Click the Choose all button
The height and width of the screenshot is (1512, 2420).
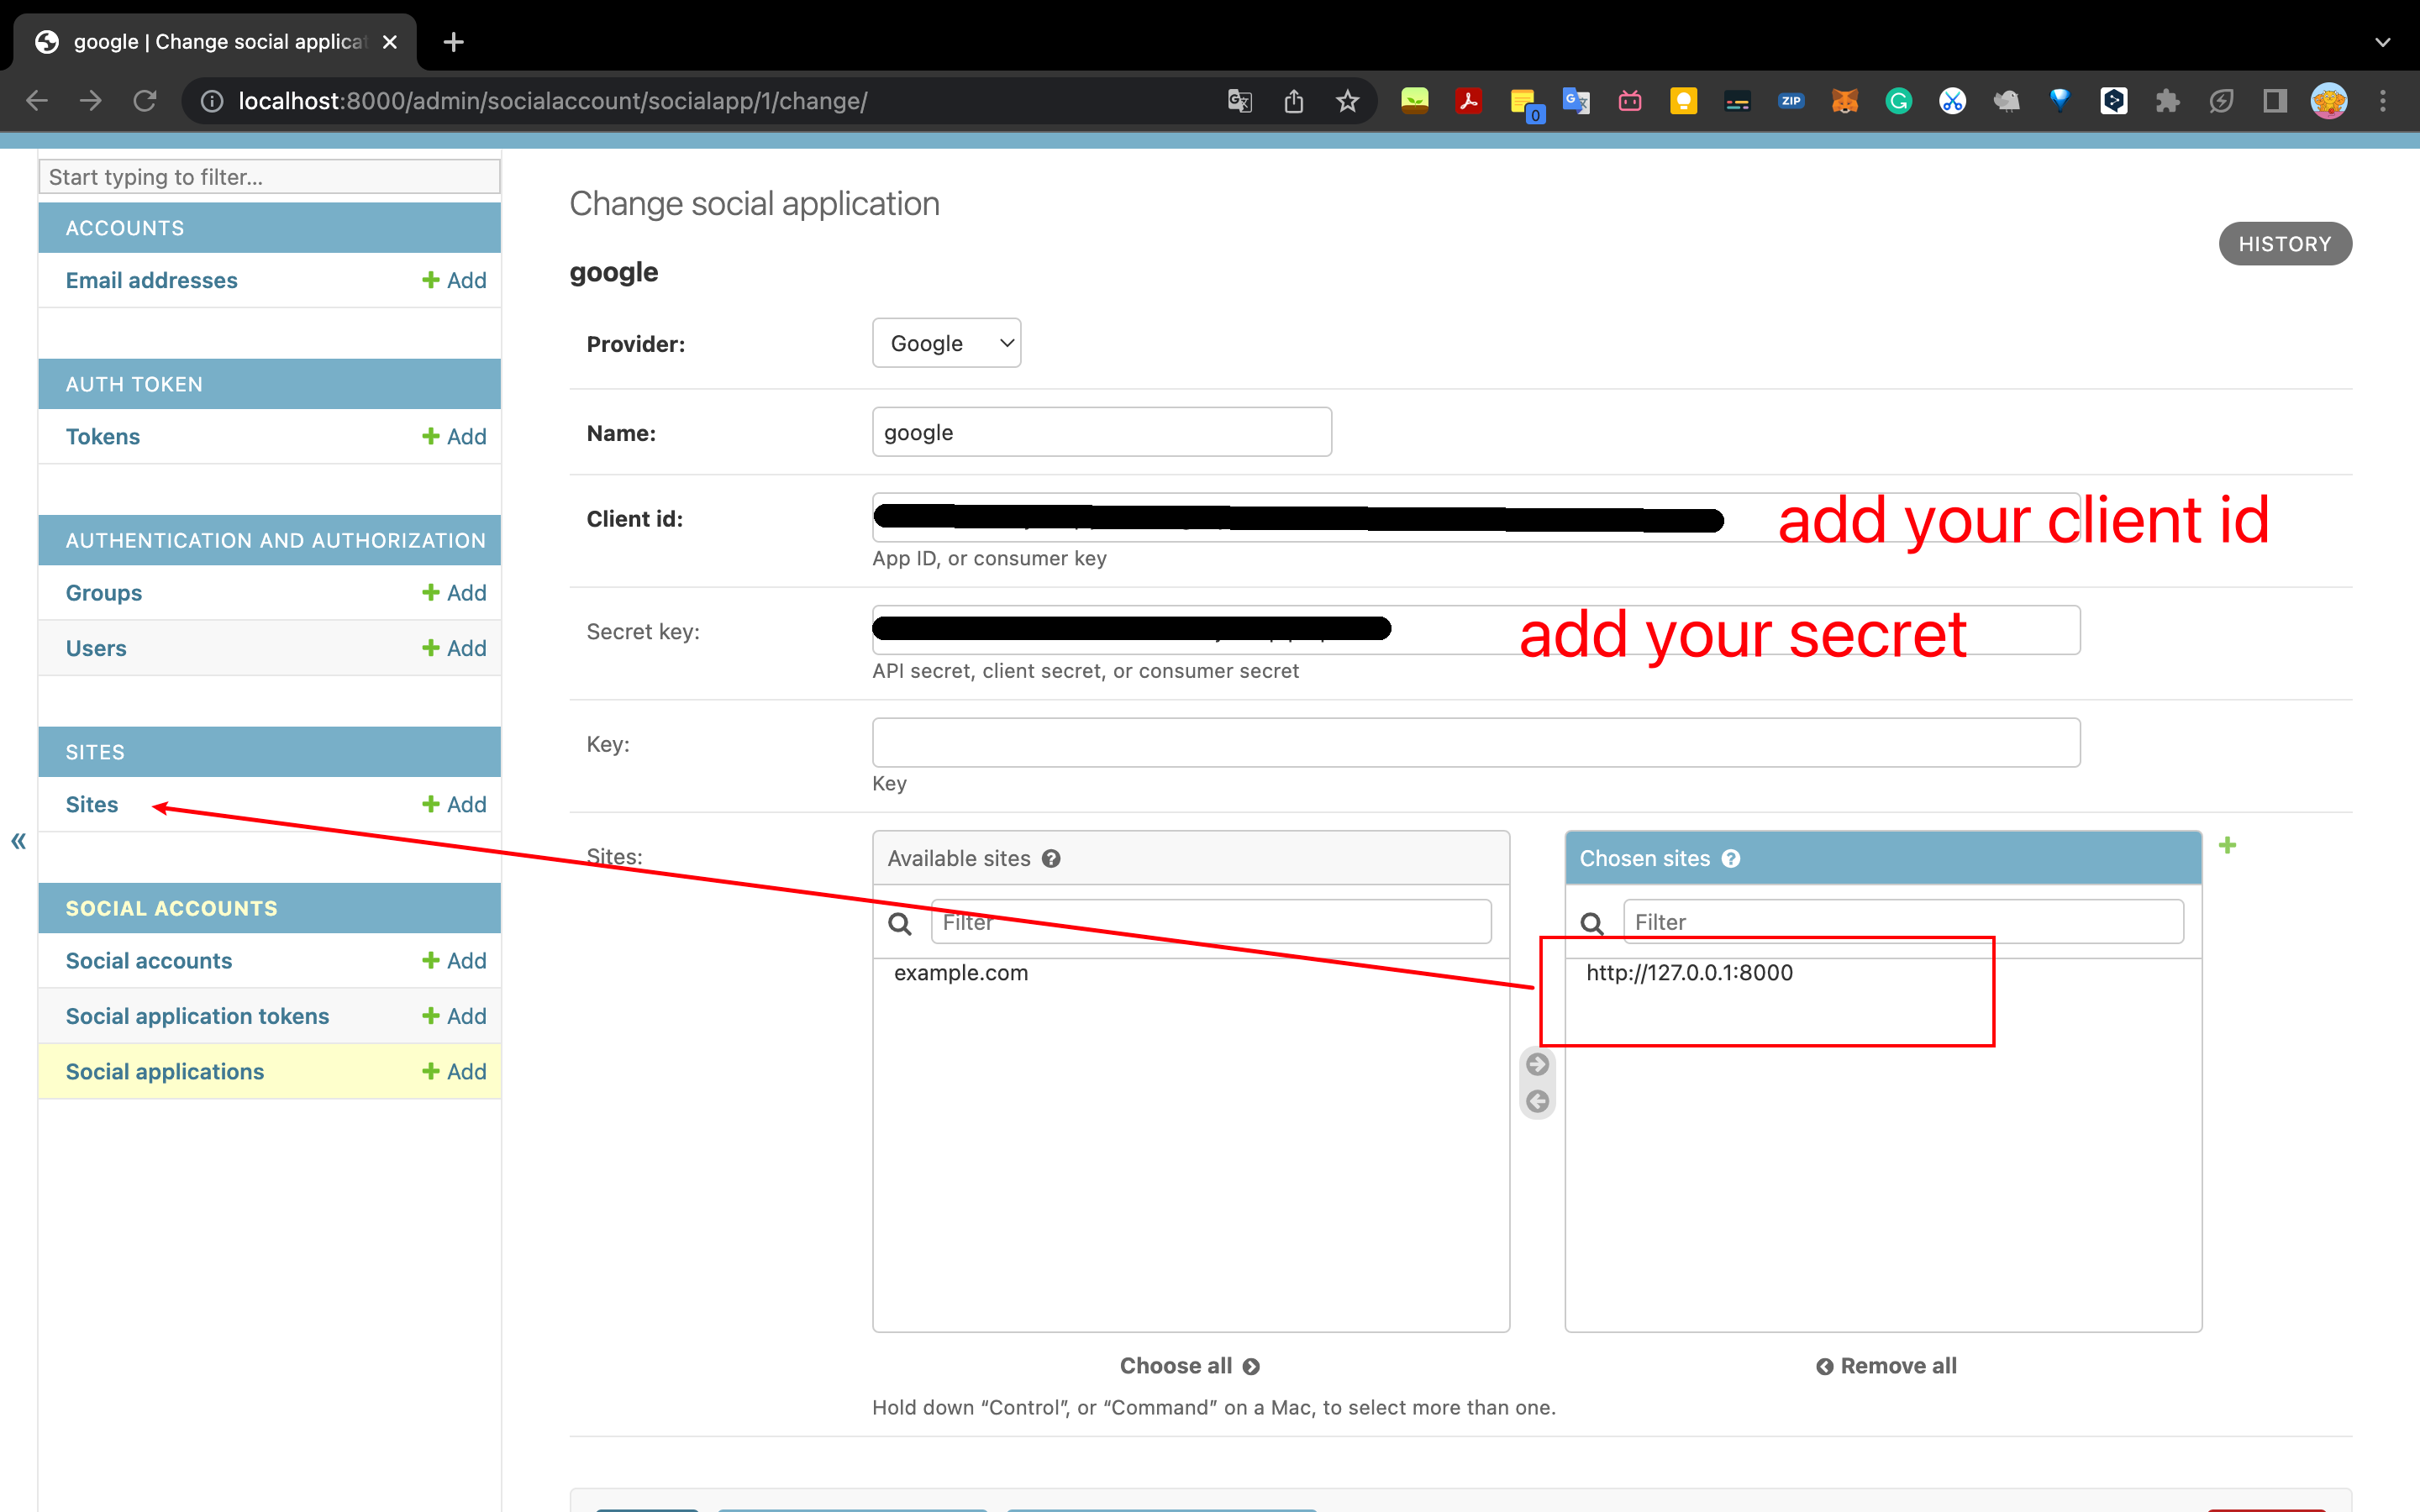click(x=1189, y=1365)
